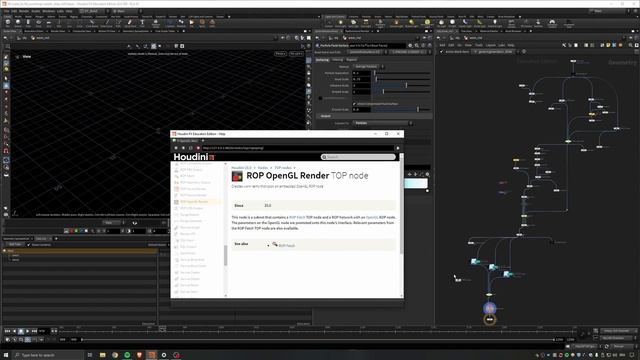Toggle the checkbox in the network editor toolbar
Screen dimensions: 640x360
click(441, 52)
